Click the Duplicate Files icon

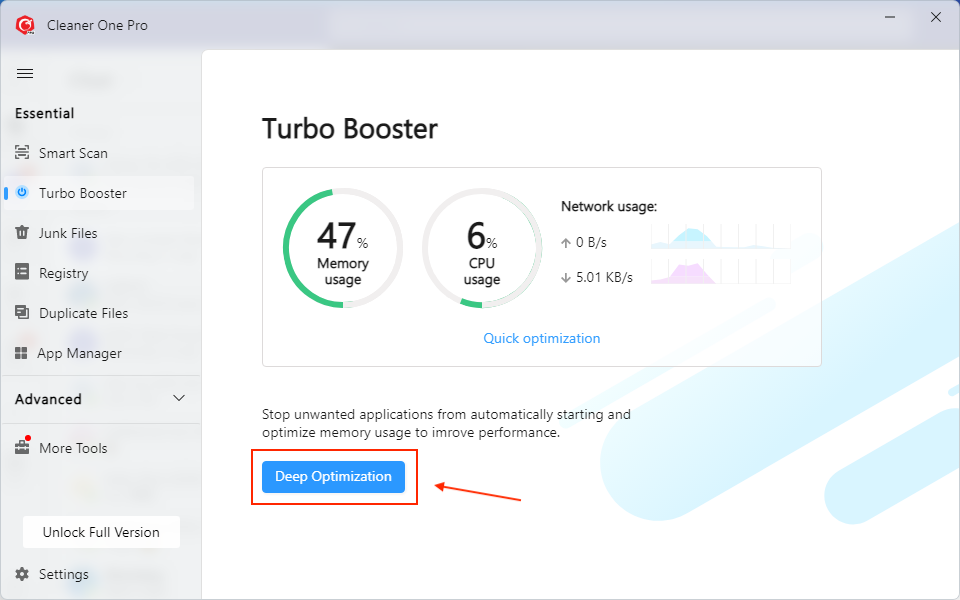[22, 313]
